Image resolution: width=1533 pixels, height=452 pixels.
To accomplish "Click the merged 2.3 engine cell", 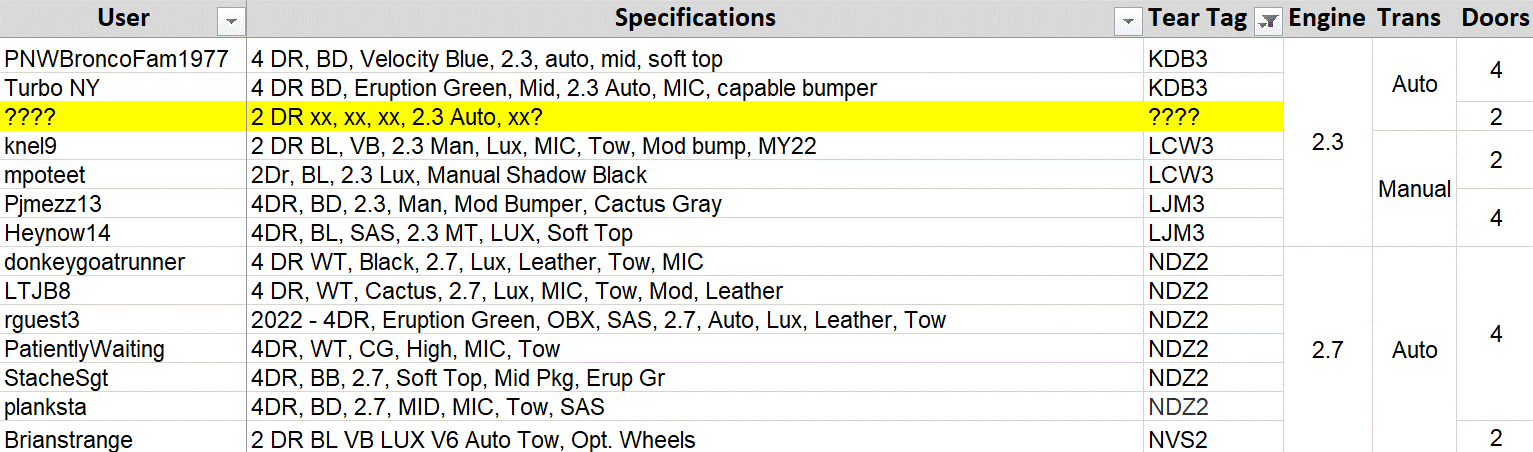I will click(x=1327, y=142).
